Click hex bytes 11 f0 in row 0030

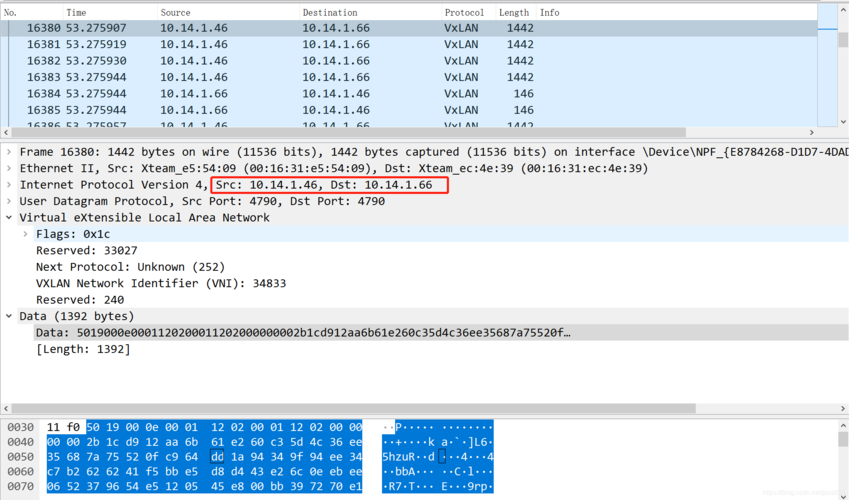coord(64,427)
